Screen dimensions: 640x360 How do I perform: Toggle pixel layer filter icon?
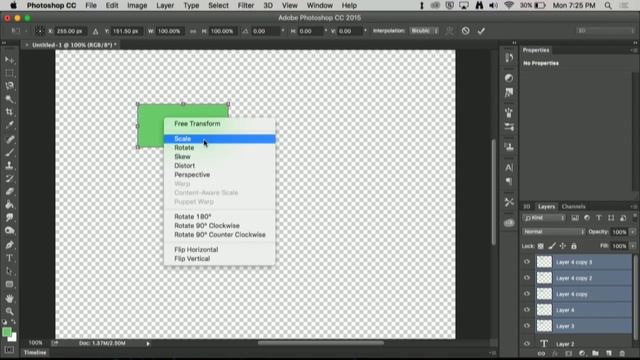coord(575,218)
